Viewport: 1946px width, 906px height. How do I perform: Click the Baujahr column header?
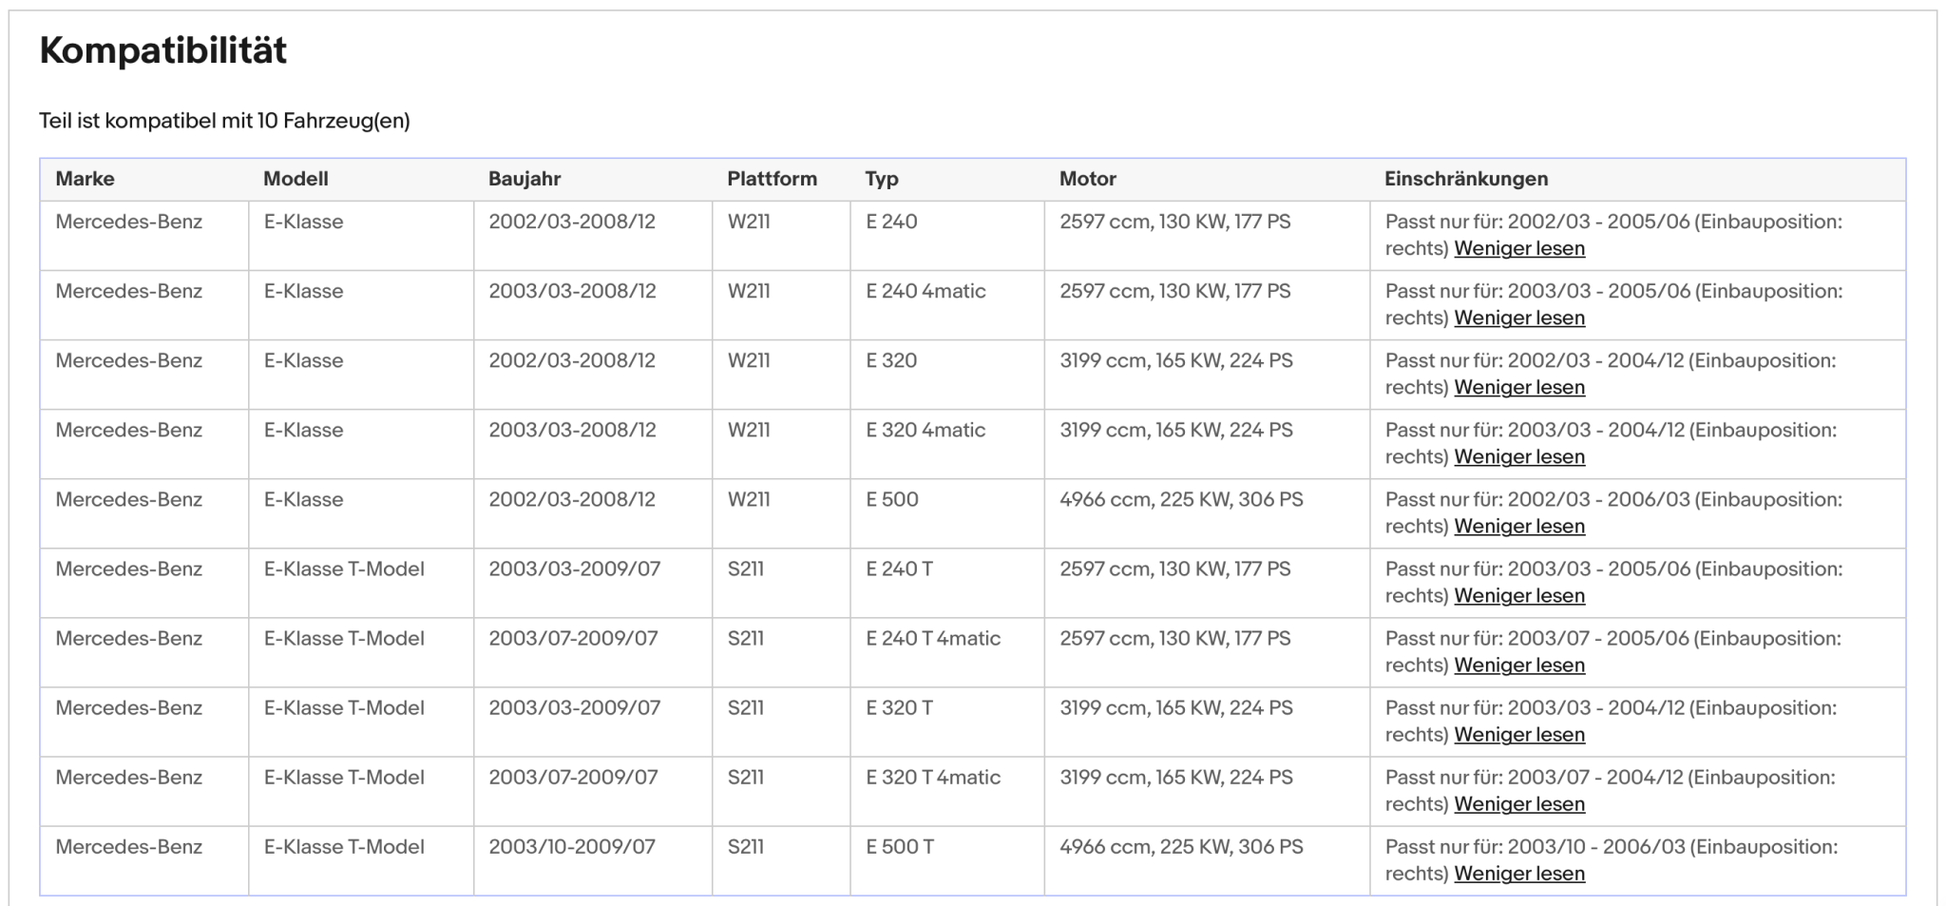pos(524,179)
